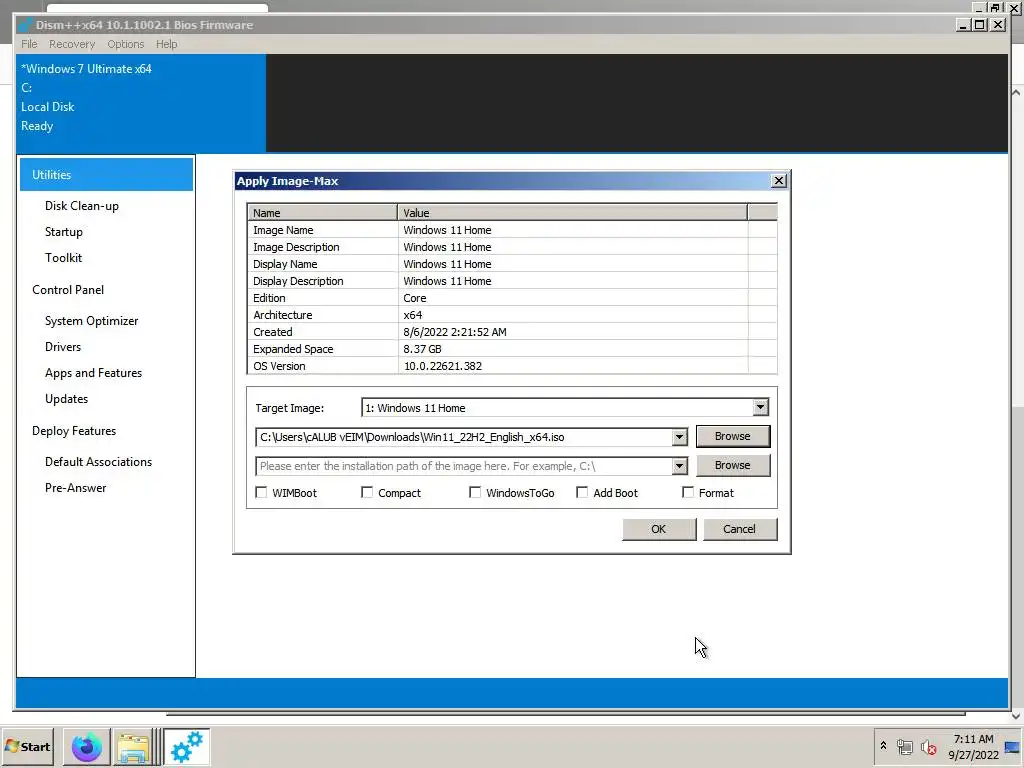Open the Pre-Answer page
Image resolution: width=1024 pixels, height=768 pixels.
(75, 488)
